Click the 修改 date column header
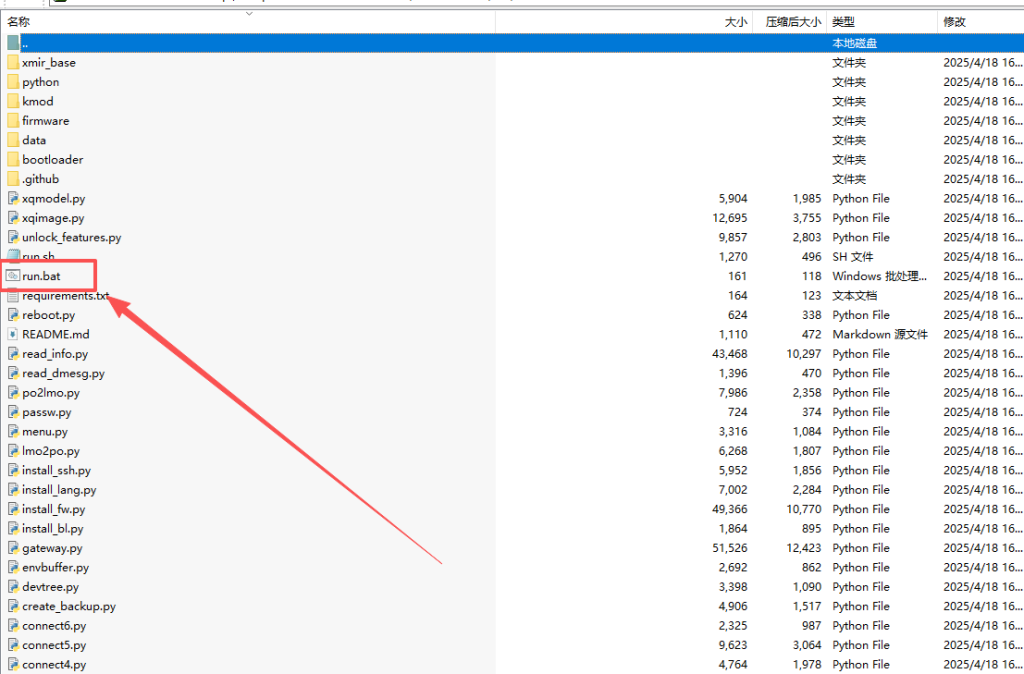Image resolution: width=1024 pixels, height=674 pixels. point(954,21)
